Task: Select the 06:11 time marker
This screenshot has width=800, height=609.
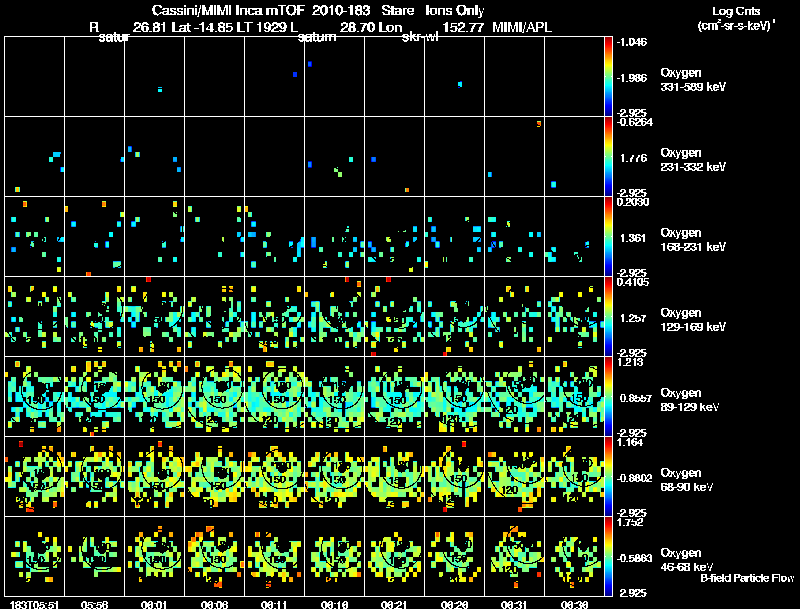Action: click(x=274, y=604)
